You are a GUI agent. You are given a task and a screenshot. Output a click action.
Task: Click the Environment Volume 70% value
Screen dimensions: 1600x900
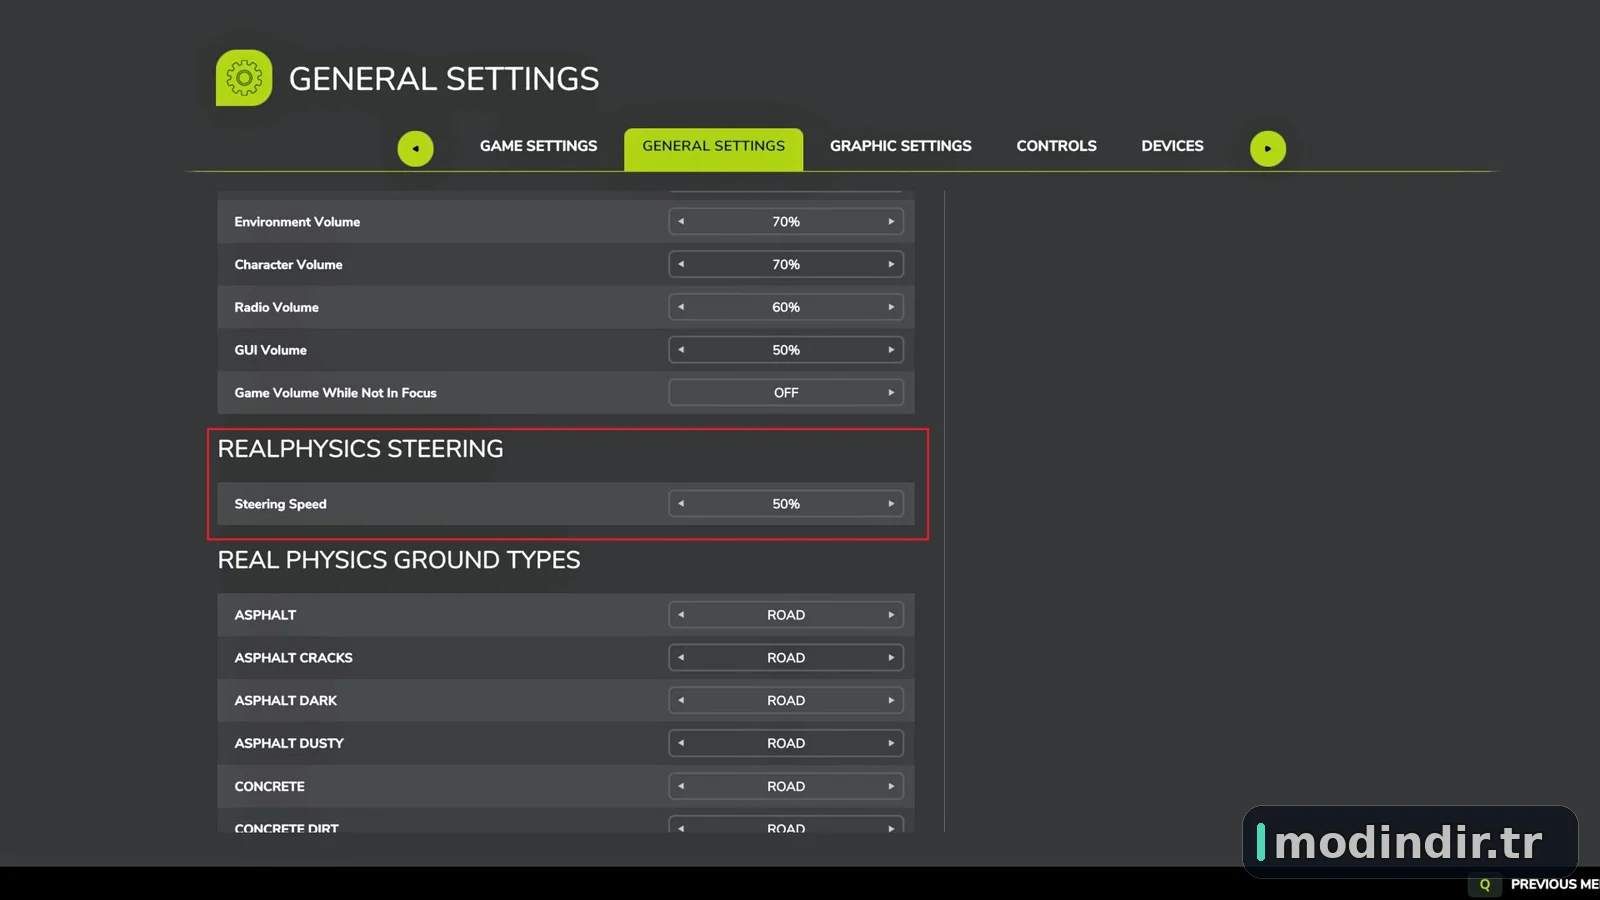[x=786, y=222]
